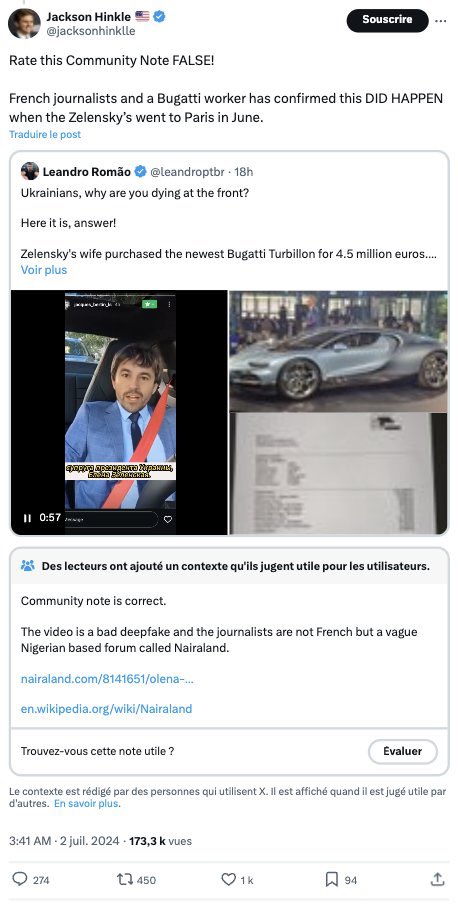The image size is (458, 904).
Task: Expand quoted post with Voir plus
Action: coord(44,270)
